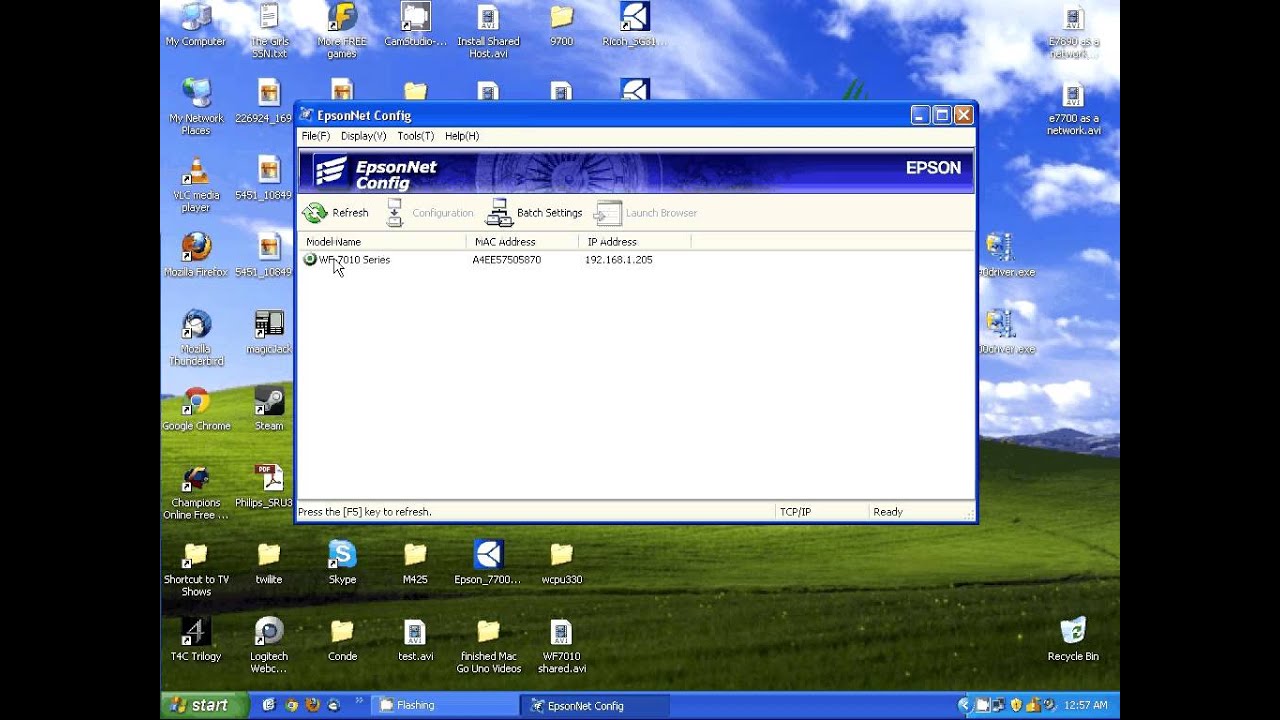Viewport: 1280px width, 720px height.
Task: Open the Recycle Bin
Action: (x=1073, y=641)
